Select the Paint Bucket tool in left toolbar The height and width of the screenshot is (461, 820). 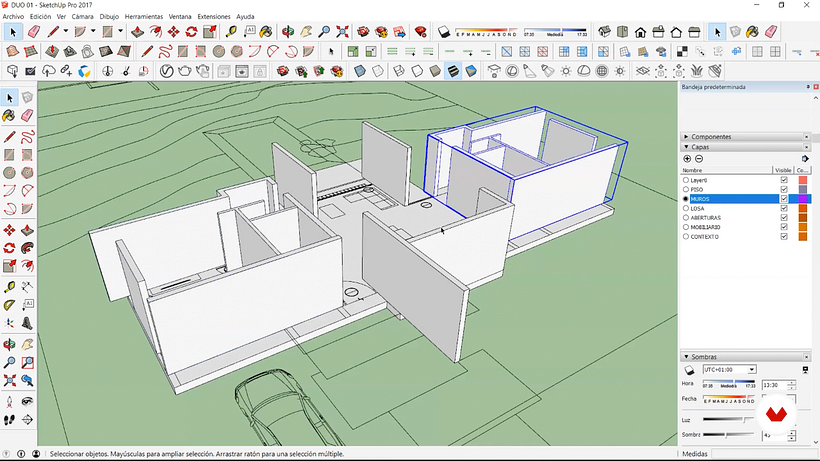9,116
